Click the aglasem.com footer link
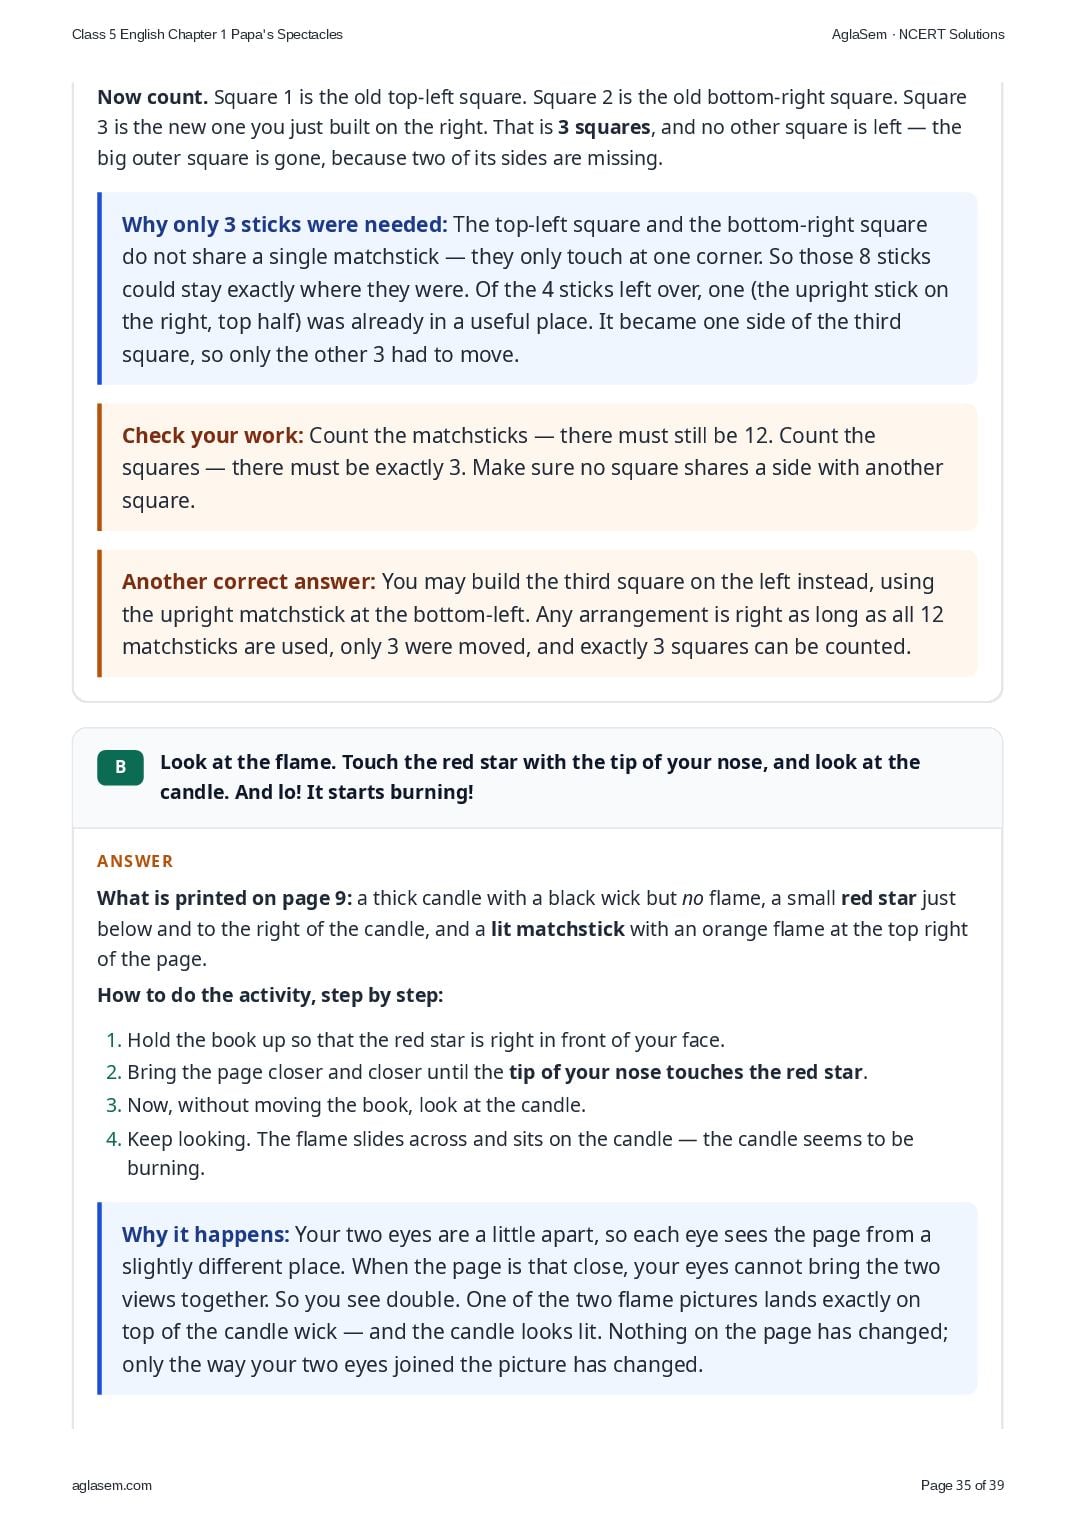The image size is (1076, 1522). point(112,1485)
